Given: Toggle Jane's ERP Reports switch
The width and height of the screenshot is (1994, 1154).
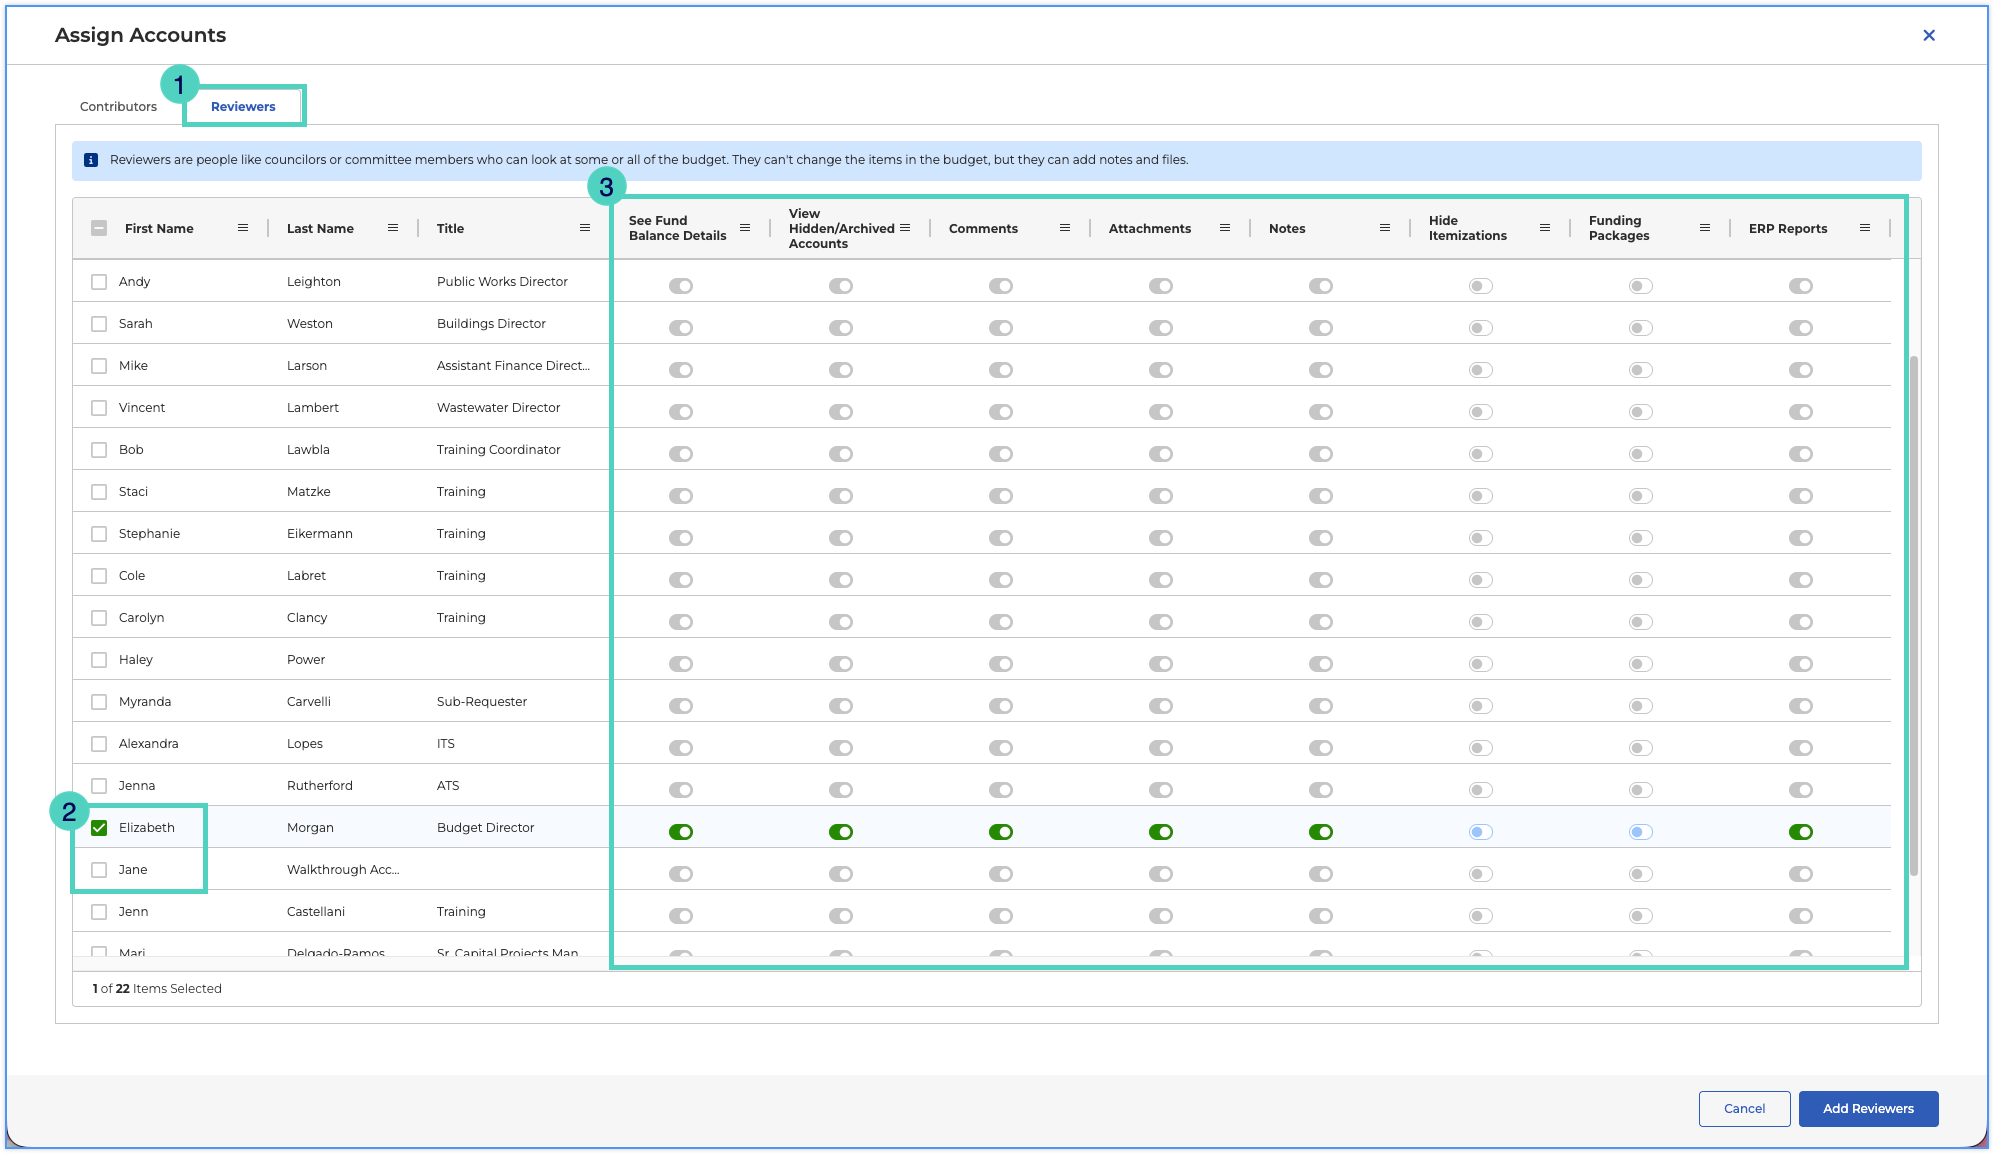Looking at the screenshot, I should 1801,874.
